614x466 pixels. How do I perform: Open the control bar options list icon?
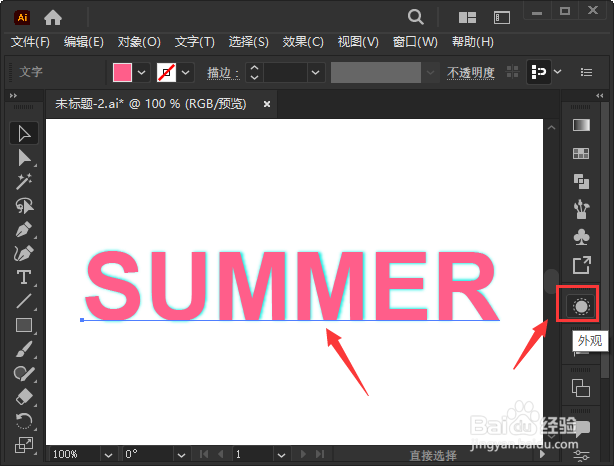(586, 72)
